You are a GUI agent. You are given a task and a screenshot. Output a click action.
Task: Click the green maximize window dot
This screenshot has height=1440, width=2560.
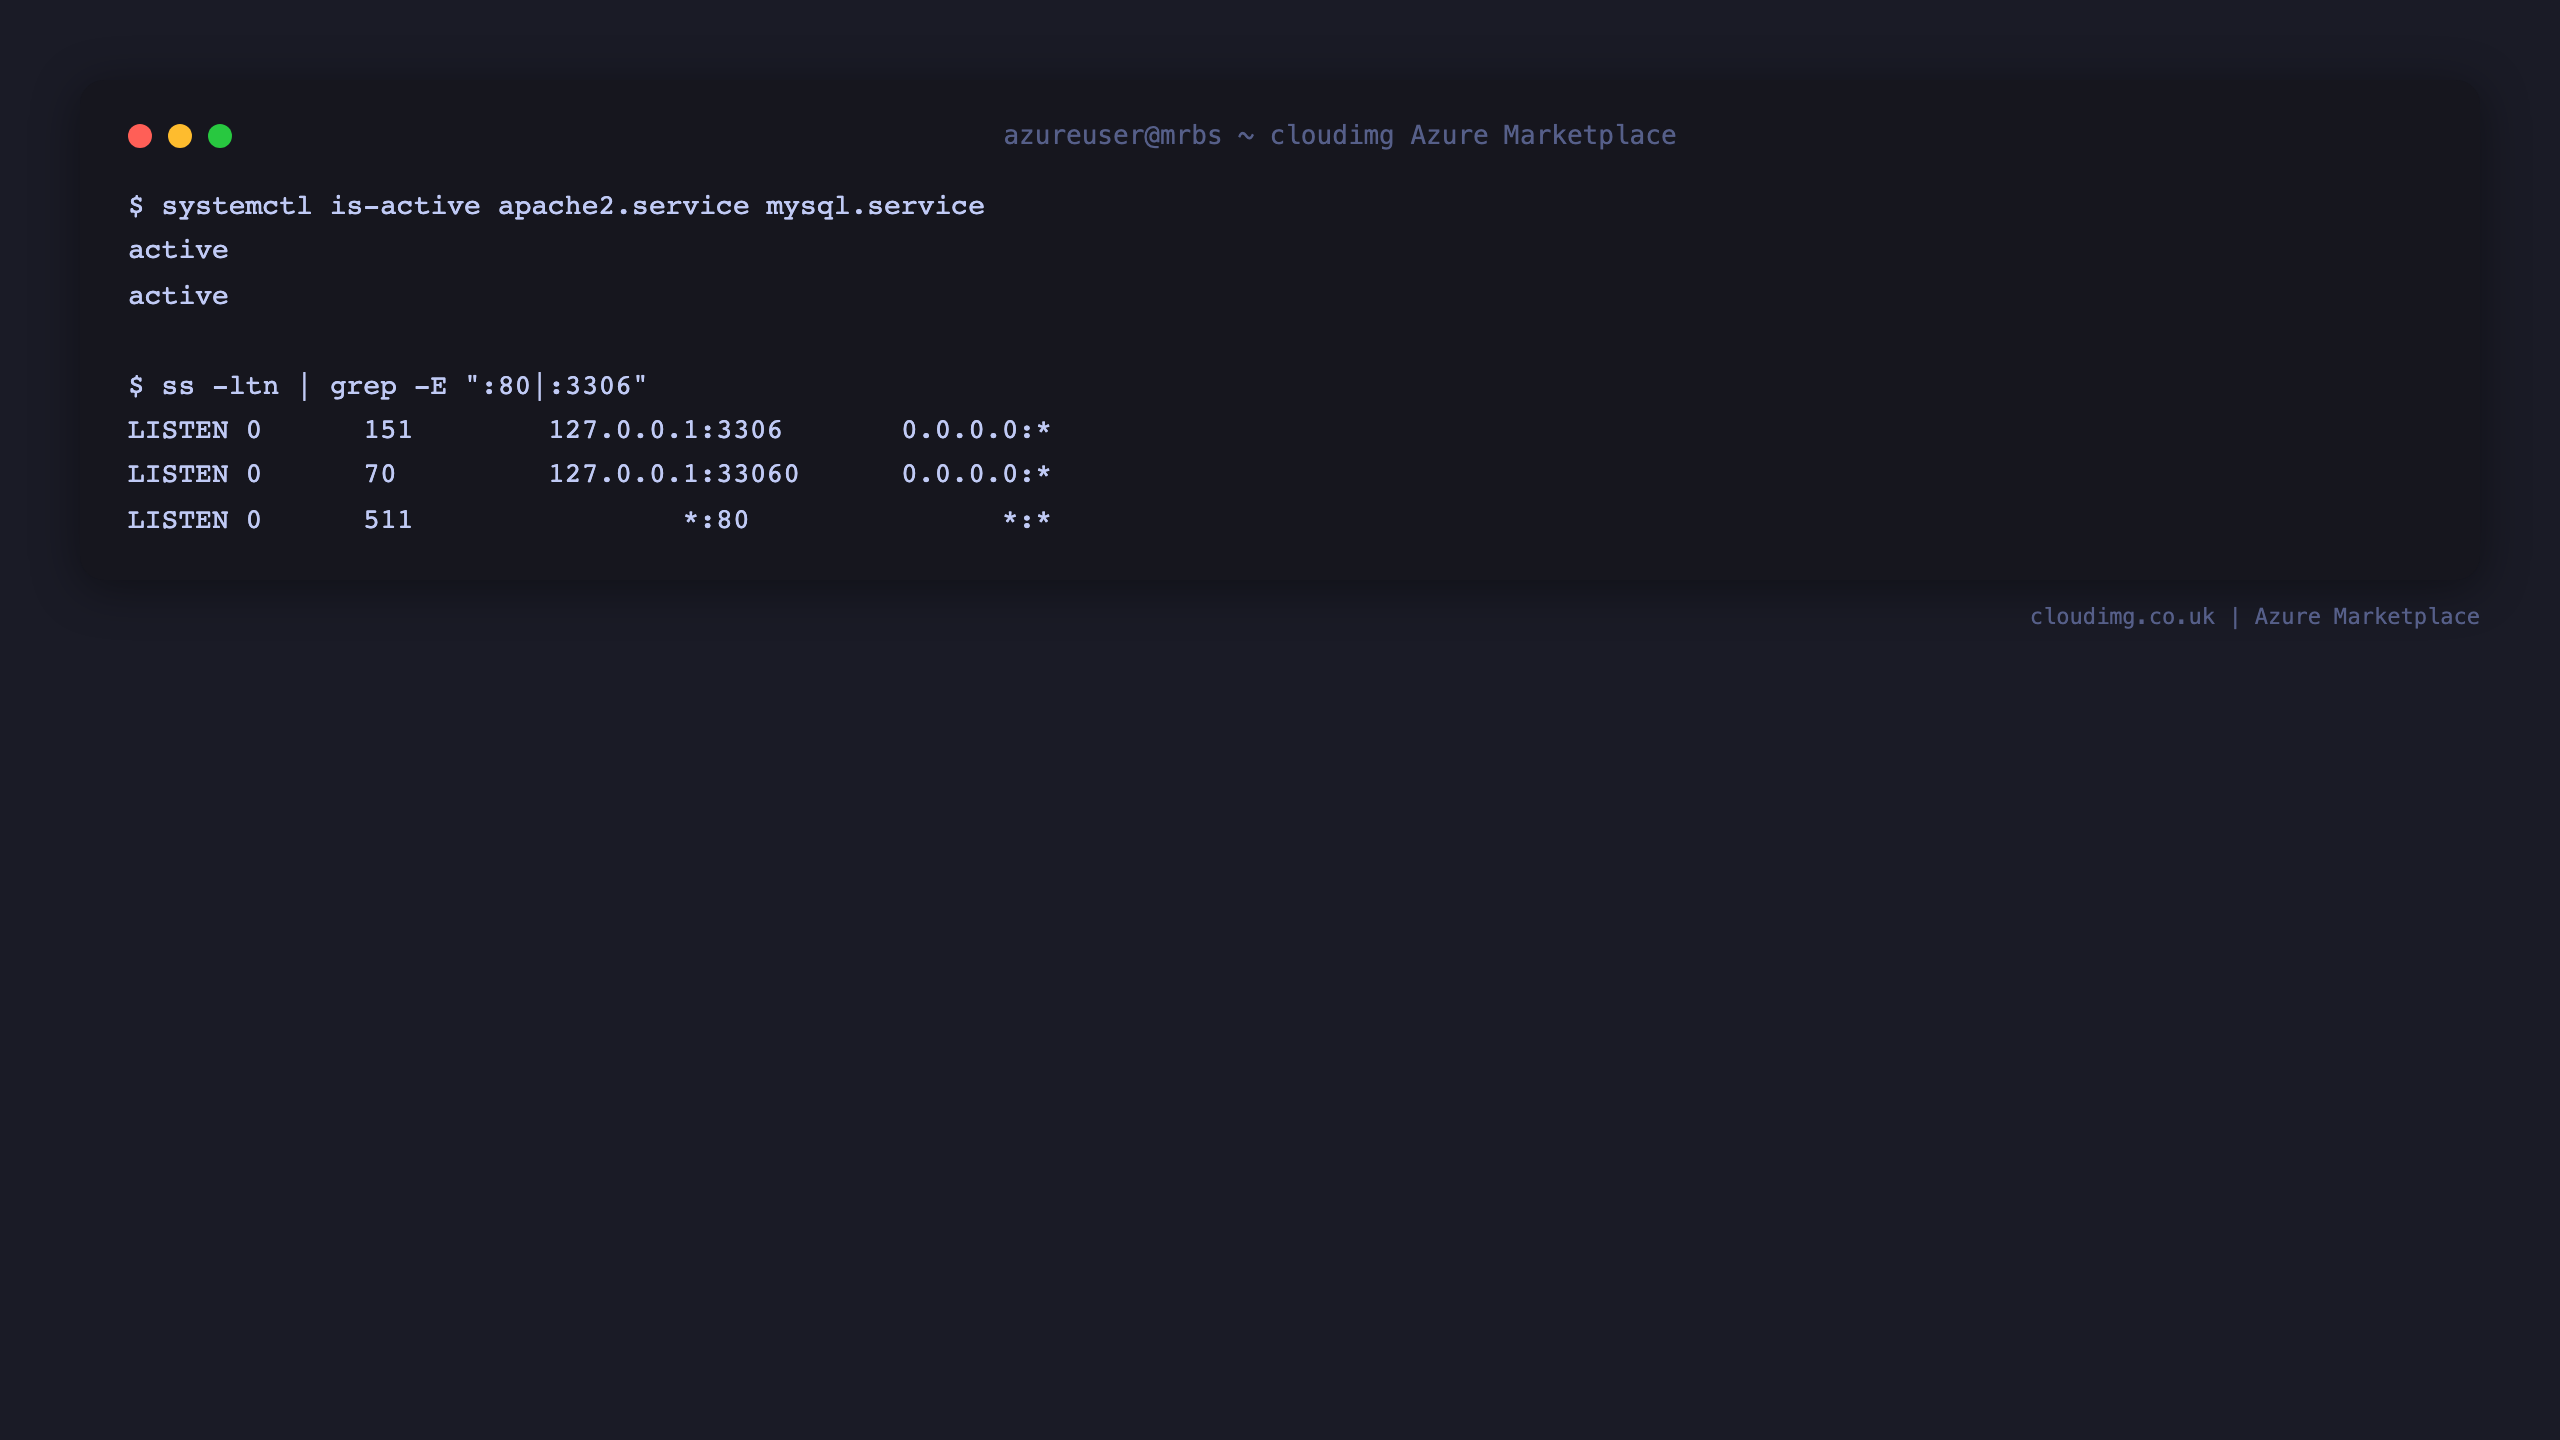[x=220, y=136]
